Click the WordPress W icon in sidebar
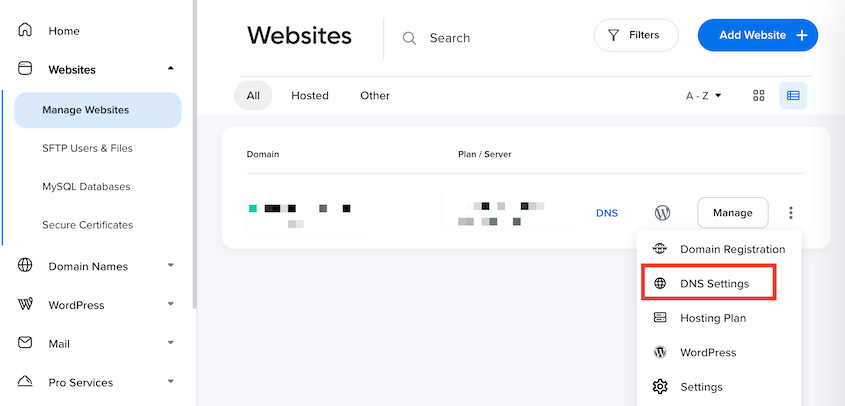 click(x=25, y=304)
